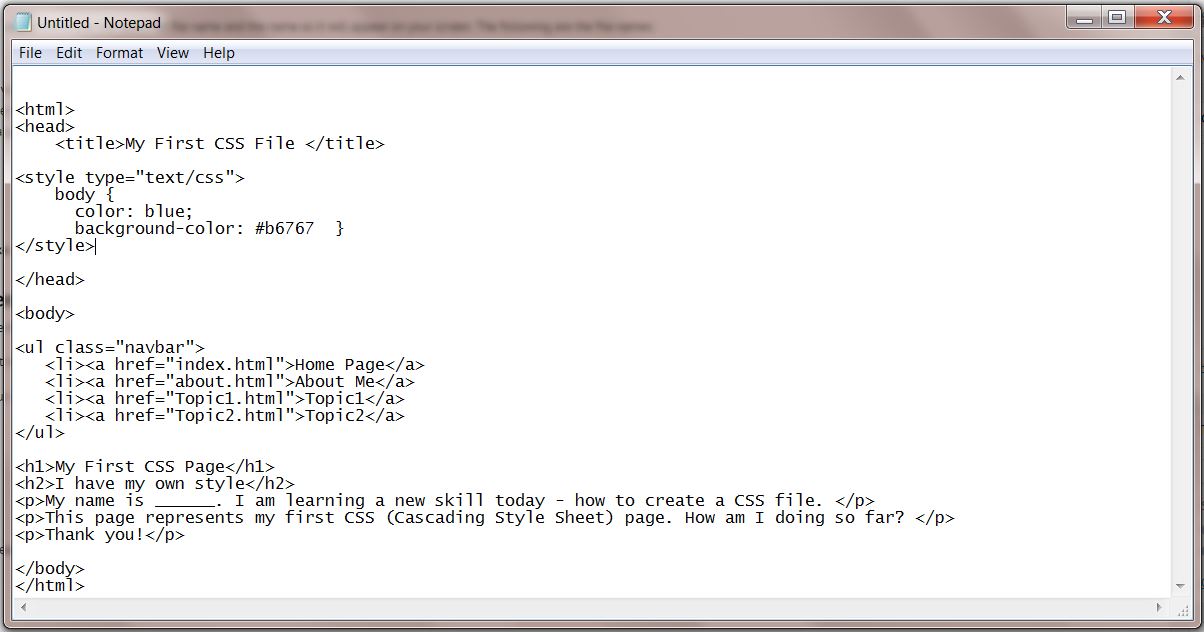Image resolution: width=1204 pixels, height=632 pixels.
Task: Place cursor in the h1 heading line
Action: (145, 467)
